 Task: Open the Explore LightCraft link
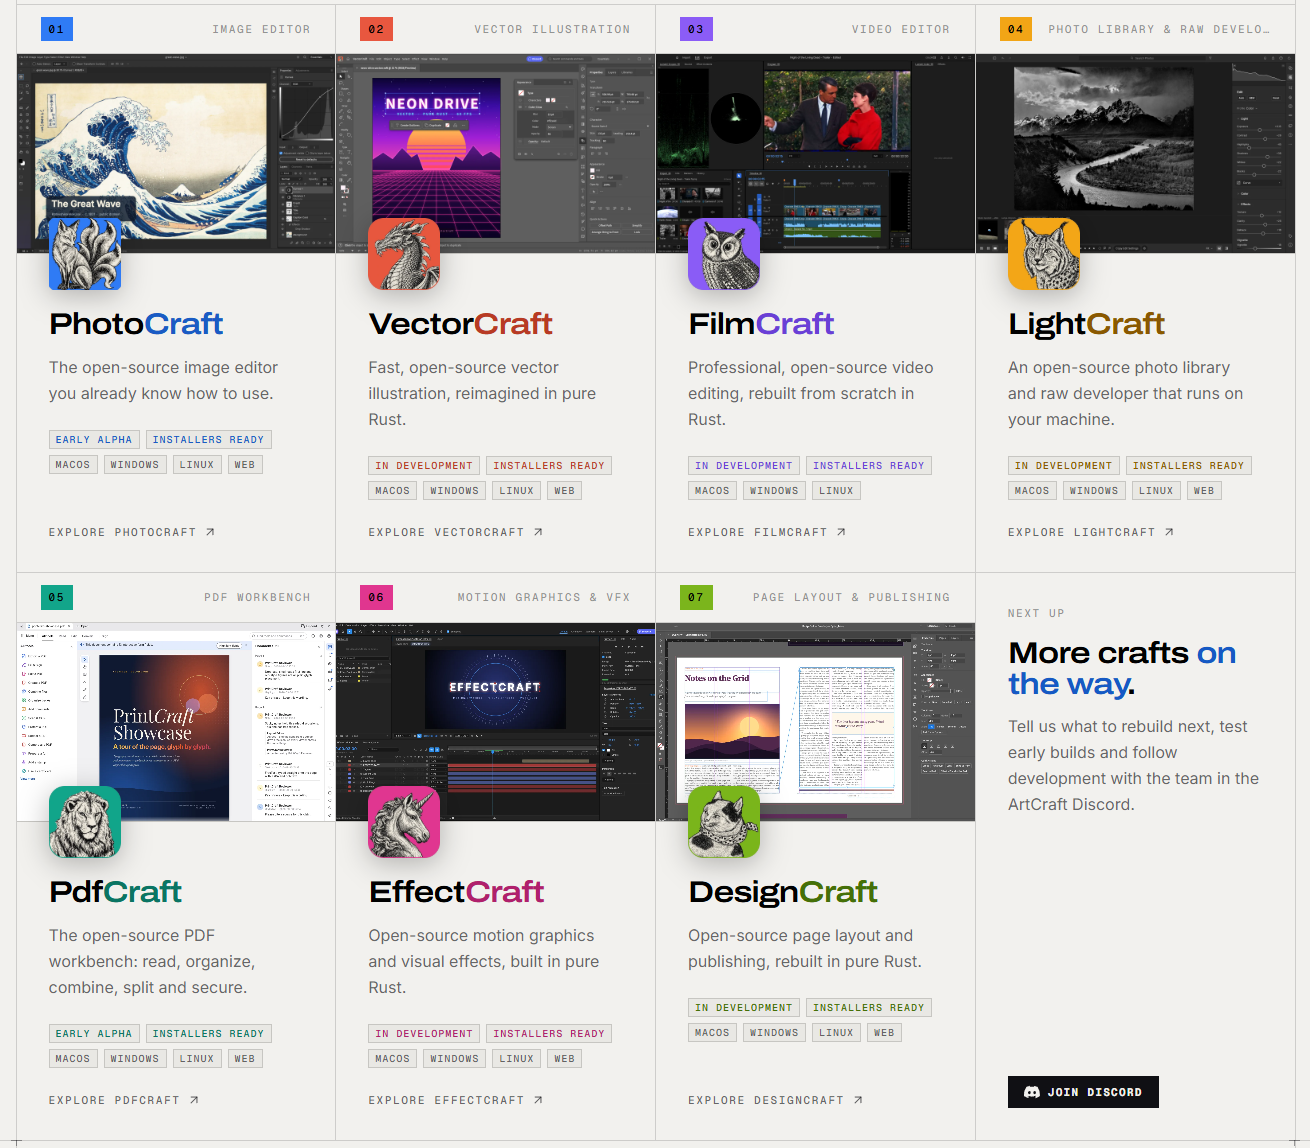pos(1091,532)
